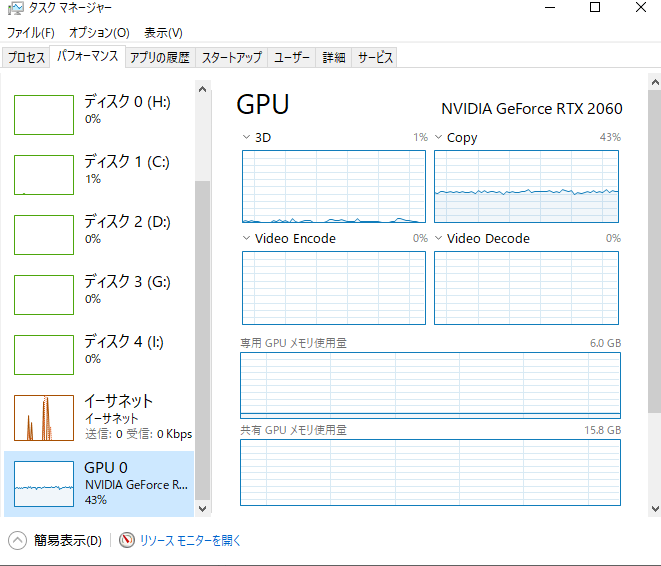Click the collapse arrow icon for 簡易表示
The height and width of the screenshot is (566, 661).
point(17,540)
